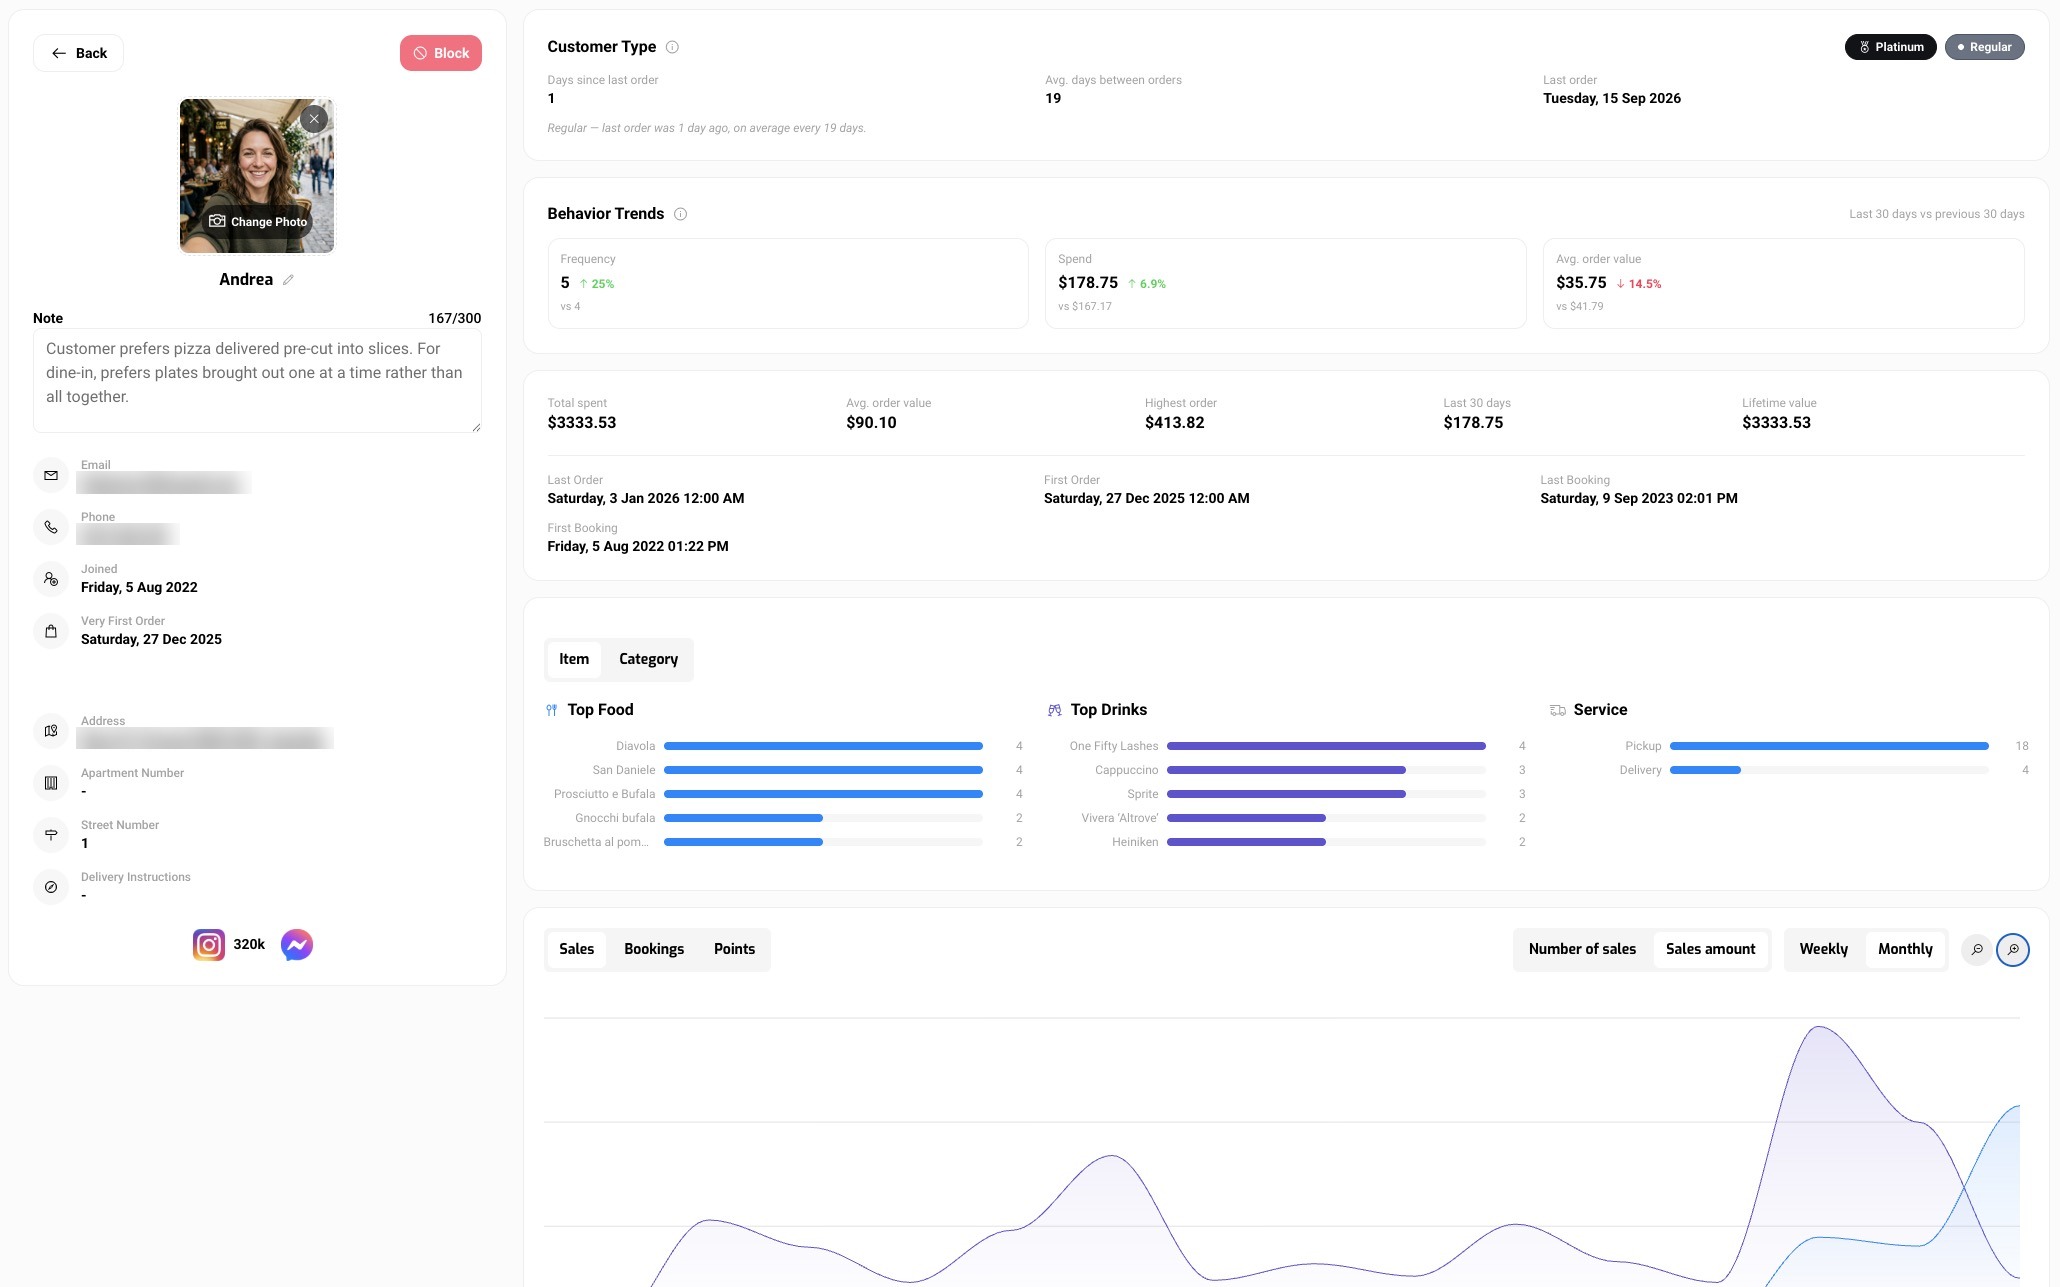The width and height of the screenshot is (2060, 1287).
Task: Select the Points tab
Action: 734,949
